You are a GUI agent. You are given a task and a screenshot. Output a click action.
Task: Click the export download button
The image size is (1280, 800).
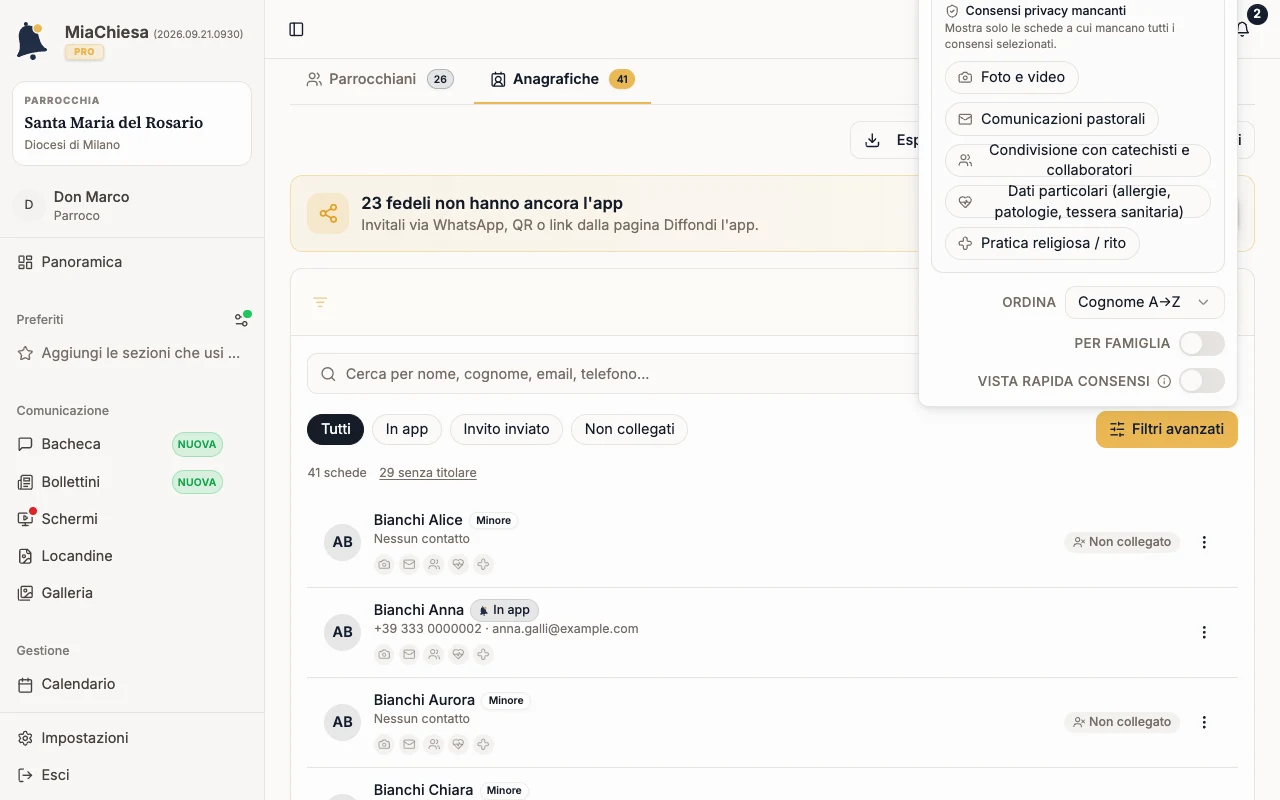point(885,140)
